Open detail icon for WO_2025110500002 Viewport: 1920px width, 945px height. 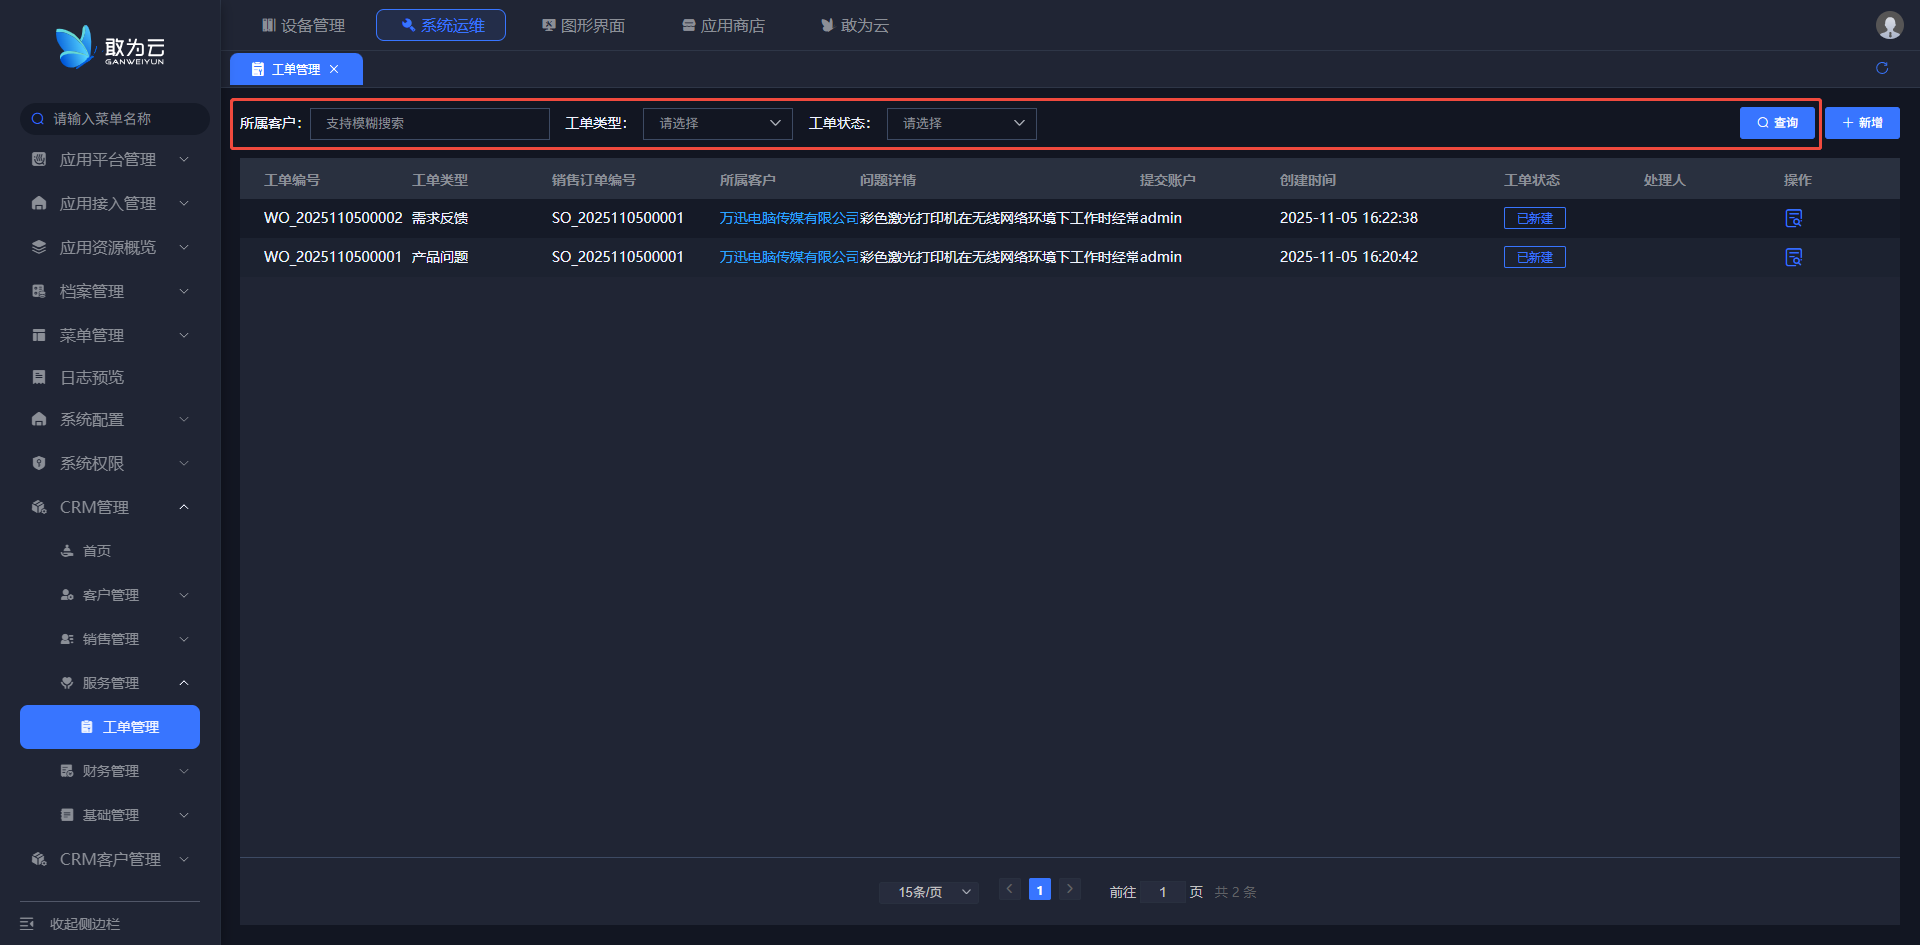pyautogui.click(x=1794, y=218)
